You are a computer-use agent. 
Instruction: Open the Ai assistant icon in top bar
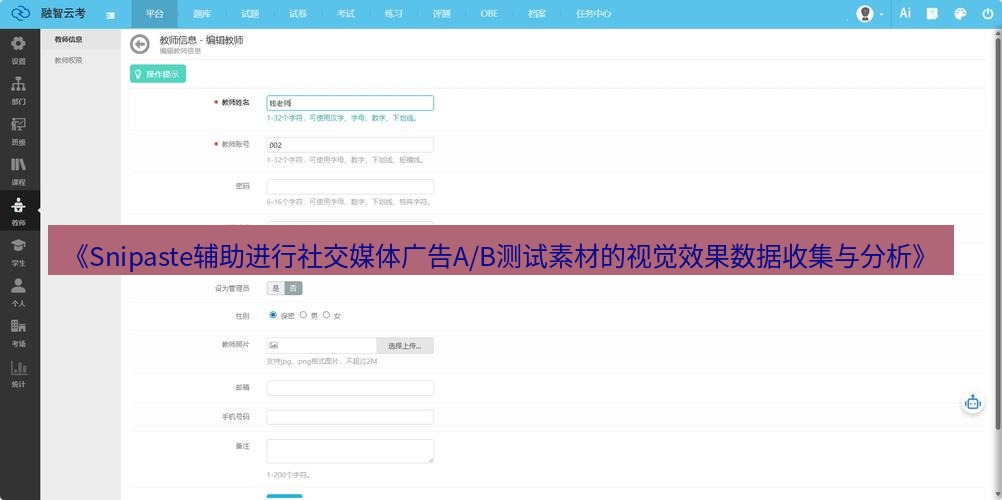(x=905, y=13)
